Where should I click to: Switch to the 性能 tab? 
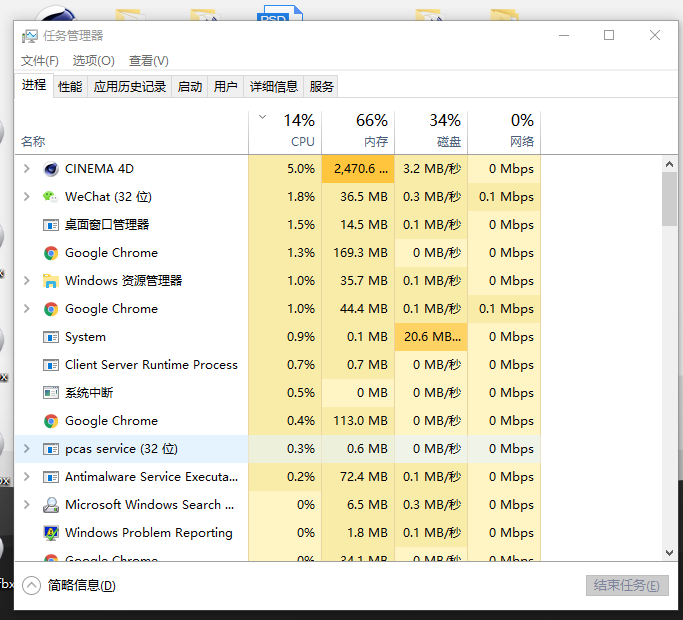point(70,87)
